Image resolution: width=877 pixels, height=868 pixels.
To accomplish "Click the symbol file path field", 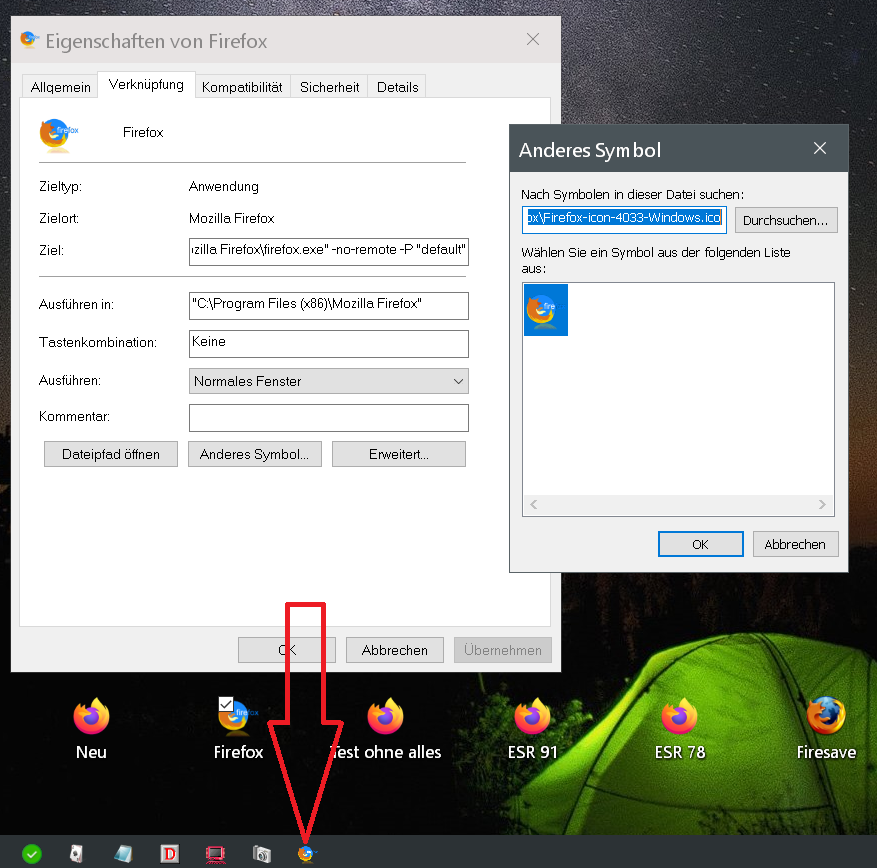I will tap(624, 219).
